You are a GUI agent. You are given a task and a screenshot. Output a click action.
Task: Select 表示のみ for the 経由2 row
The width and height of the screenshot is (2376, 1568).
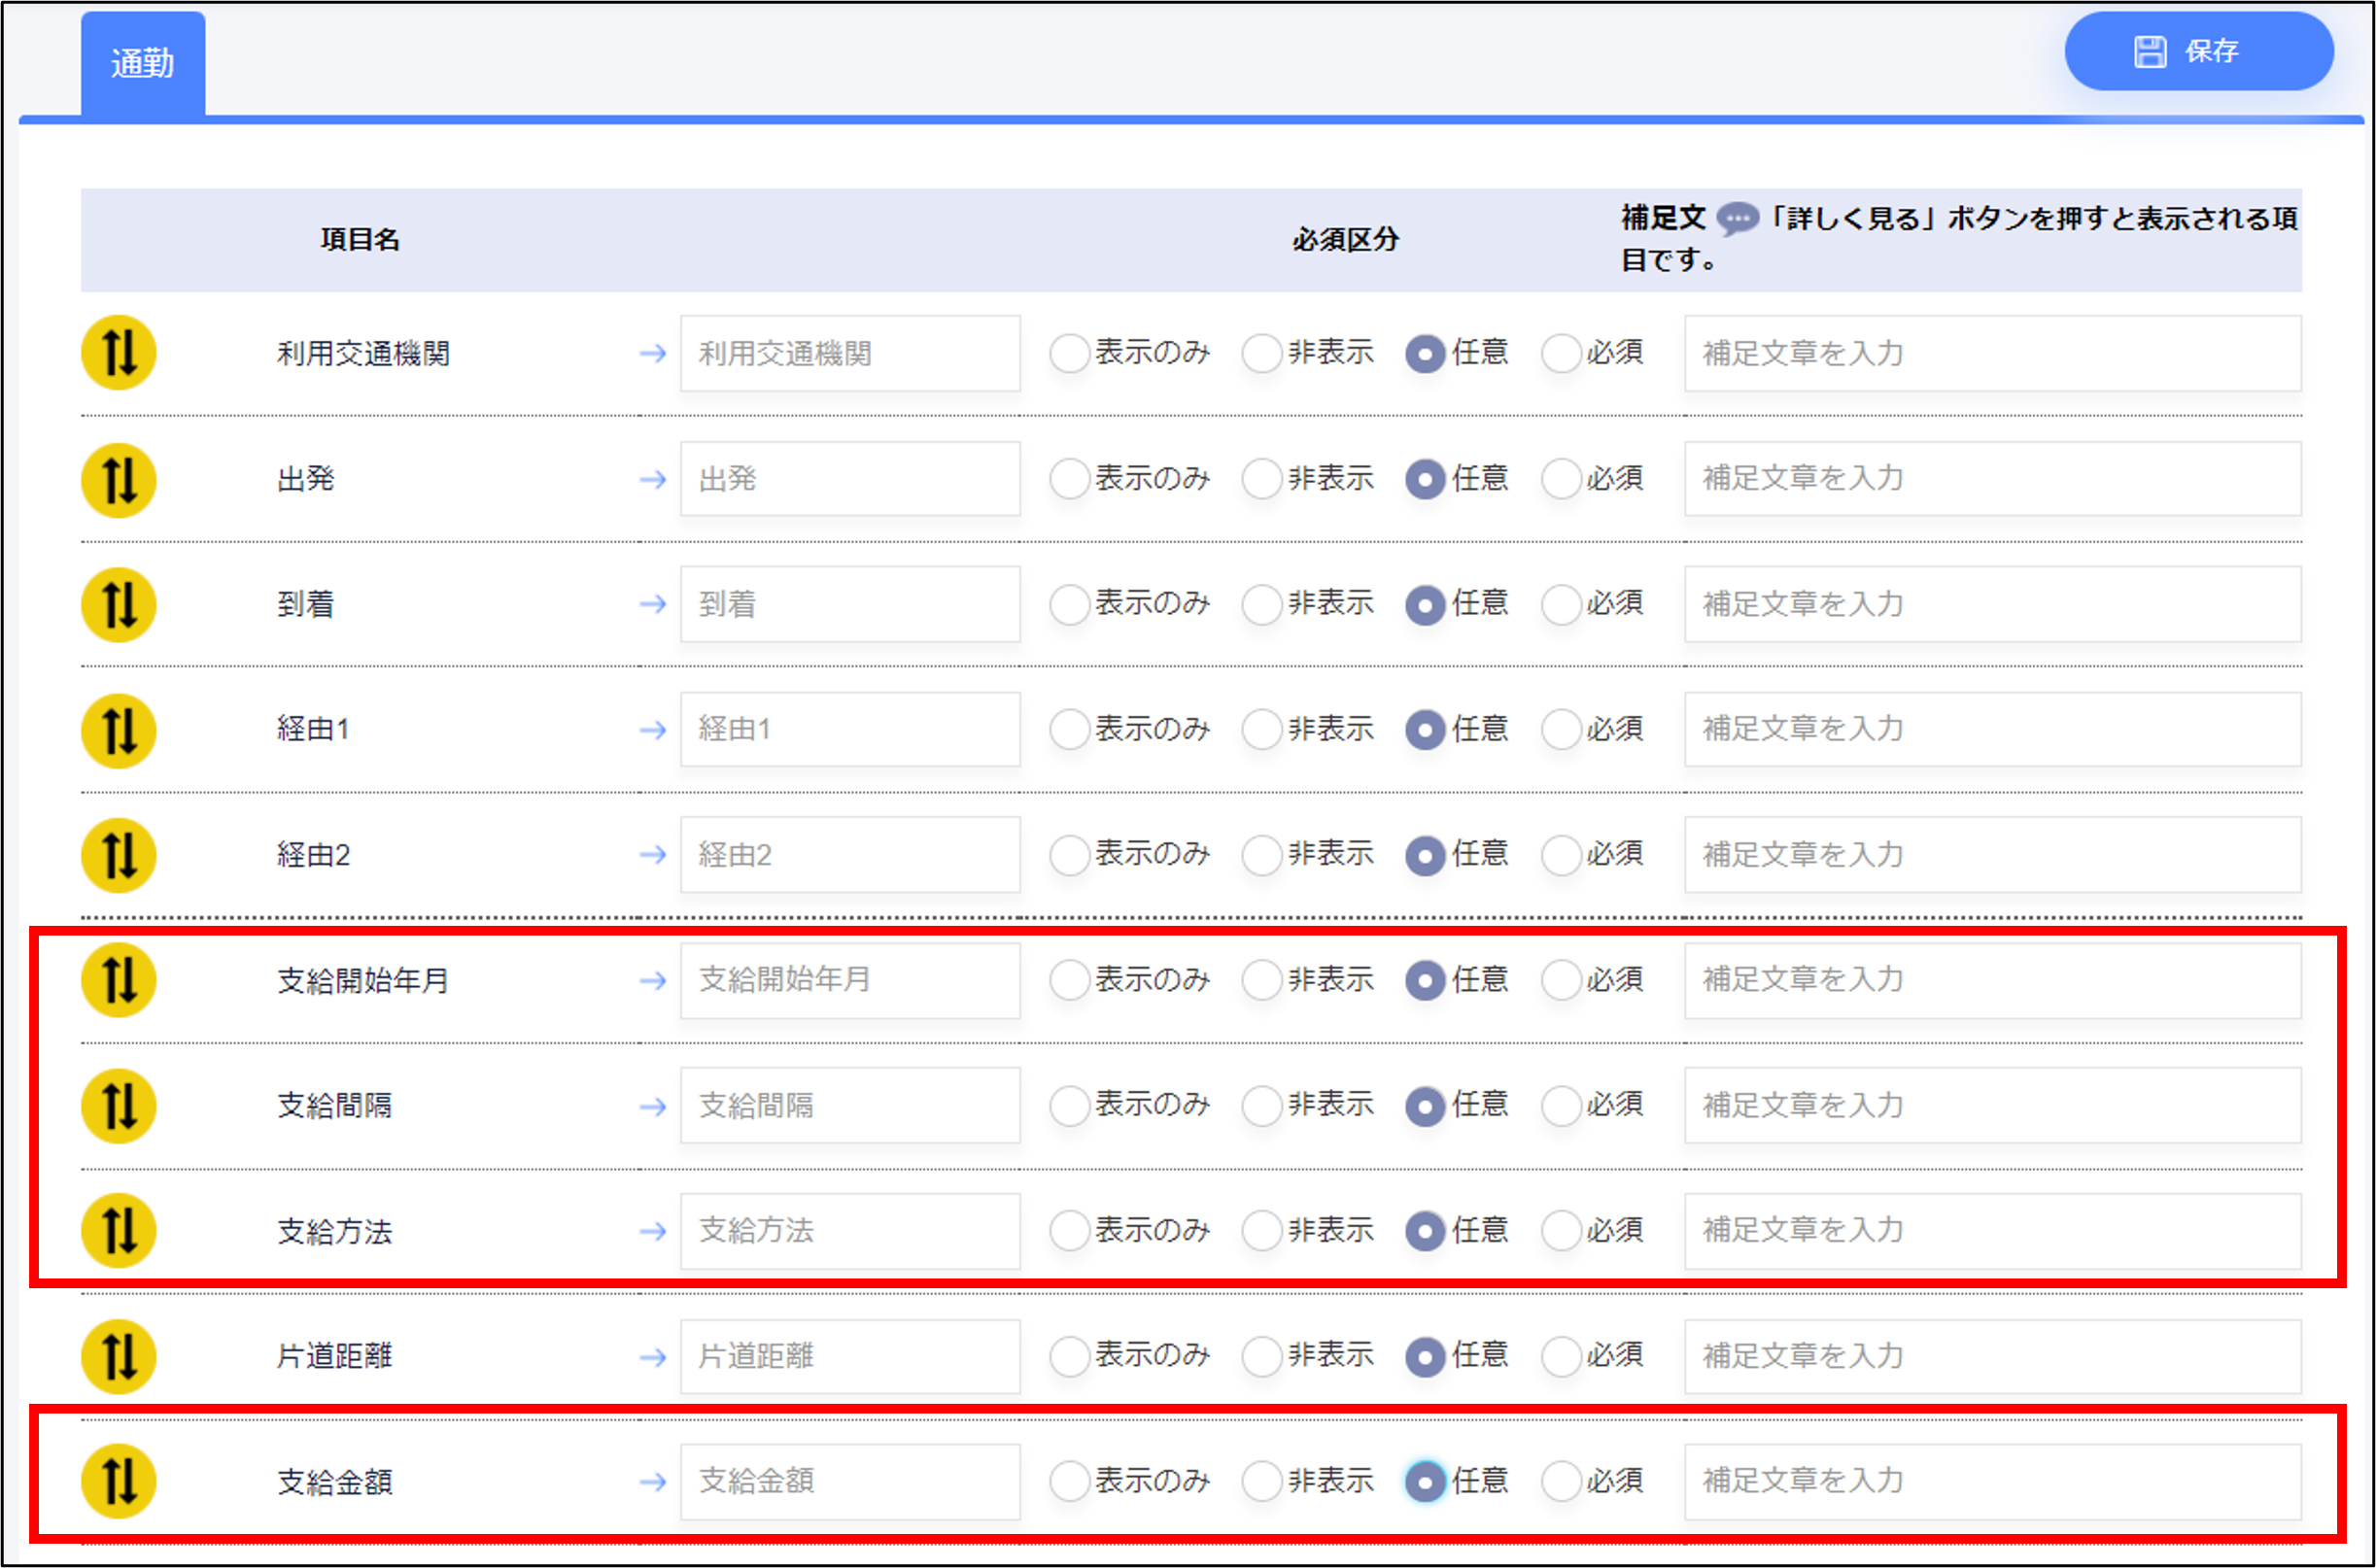1068,855
